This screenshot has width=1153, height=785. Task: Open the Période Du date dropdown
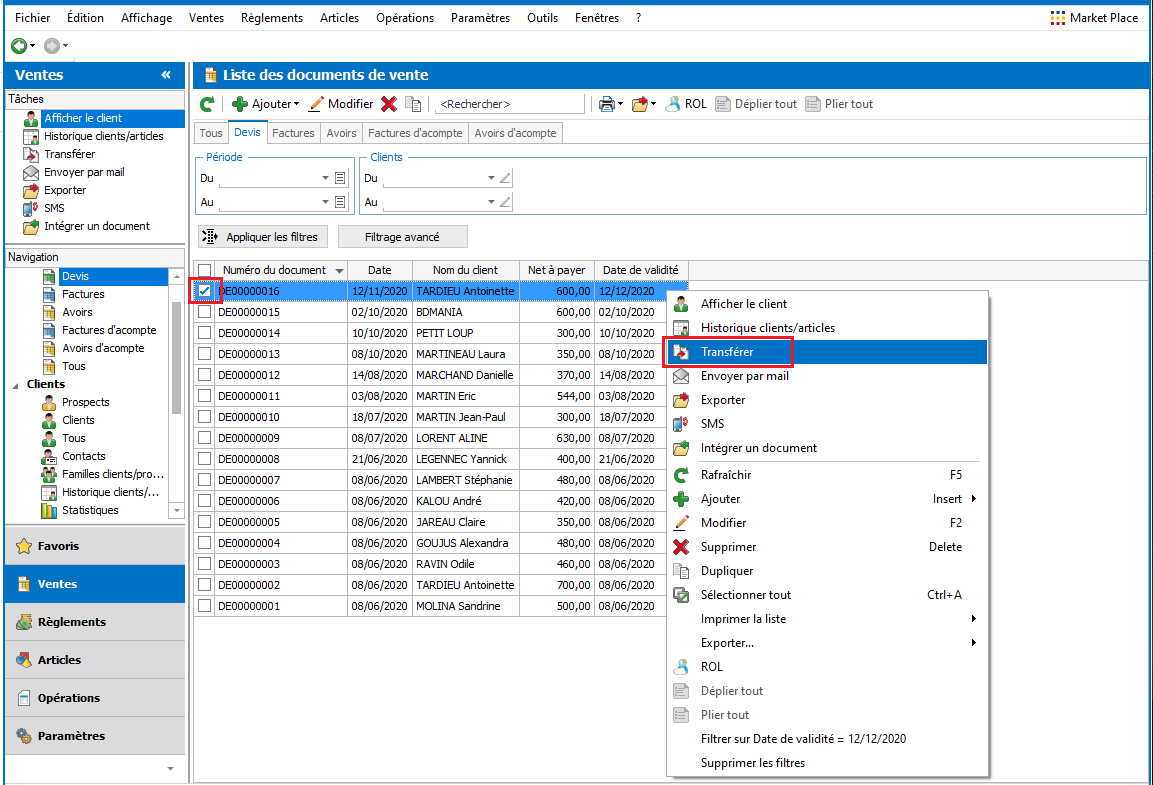pyautogui.click(x=326, y=178)
